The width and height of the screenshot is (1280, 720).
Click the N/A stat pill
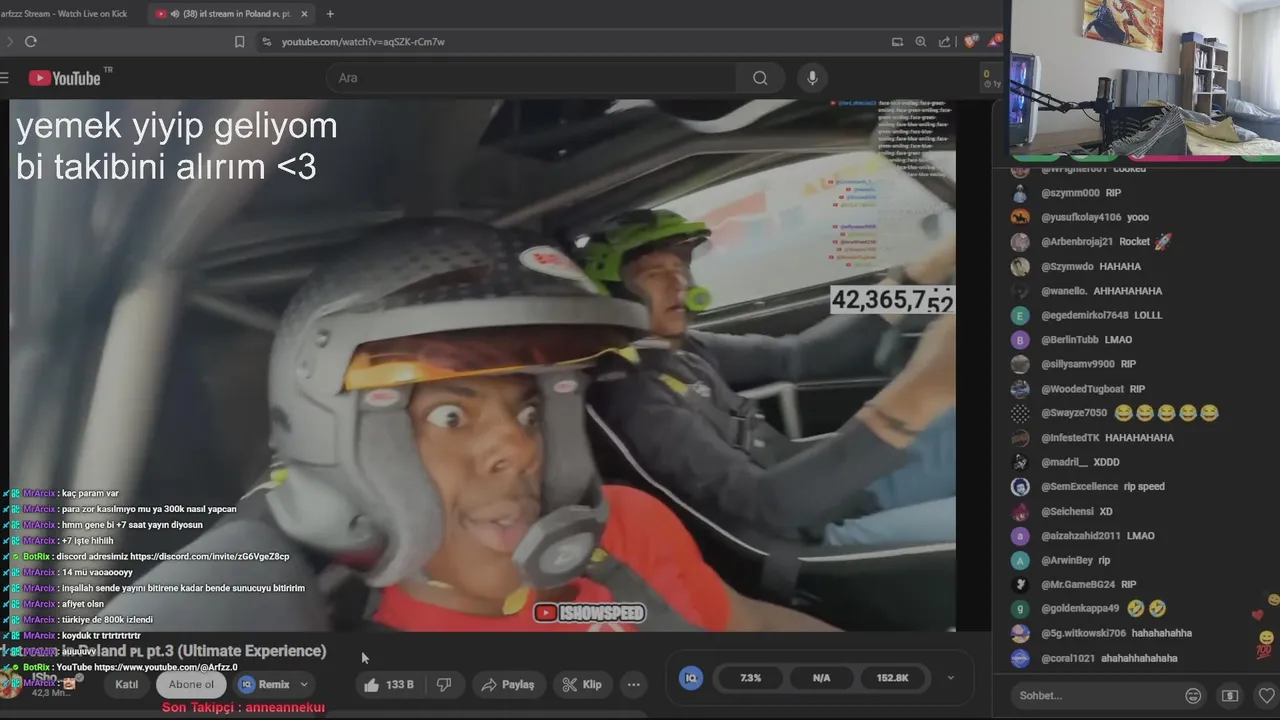coord(821,677)
